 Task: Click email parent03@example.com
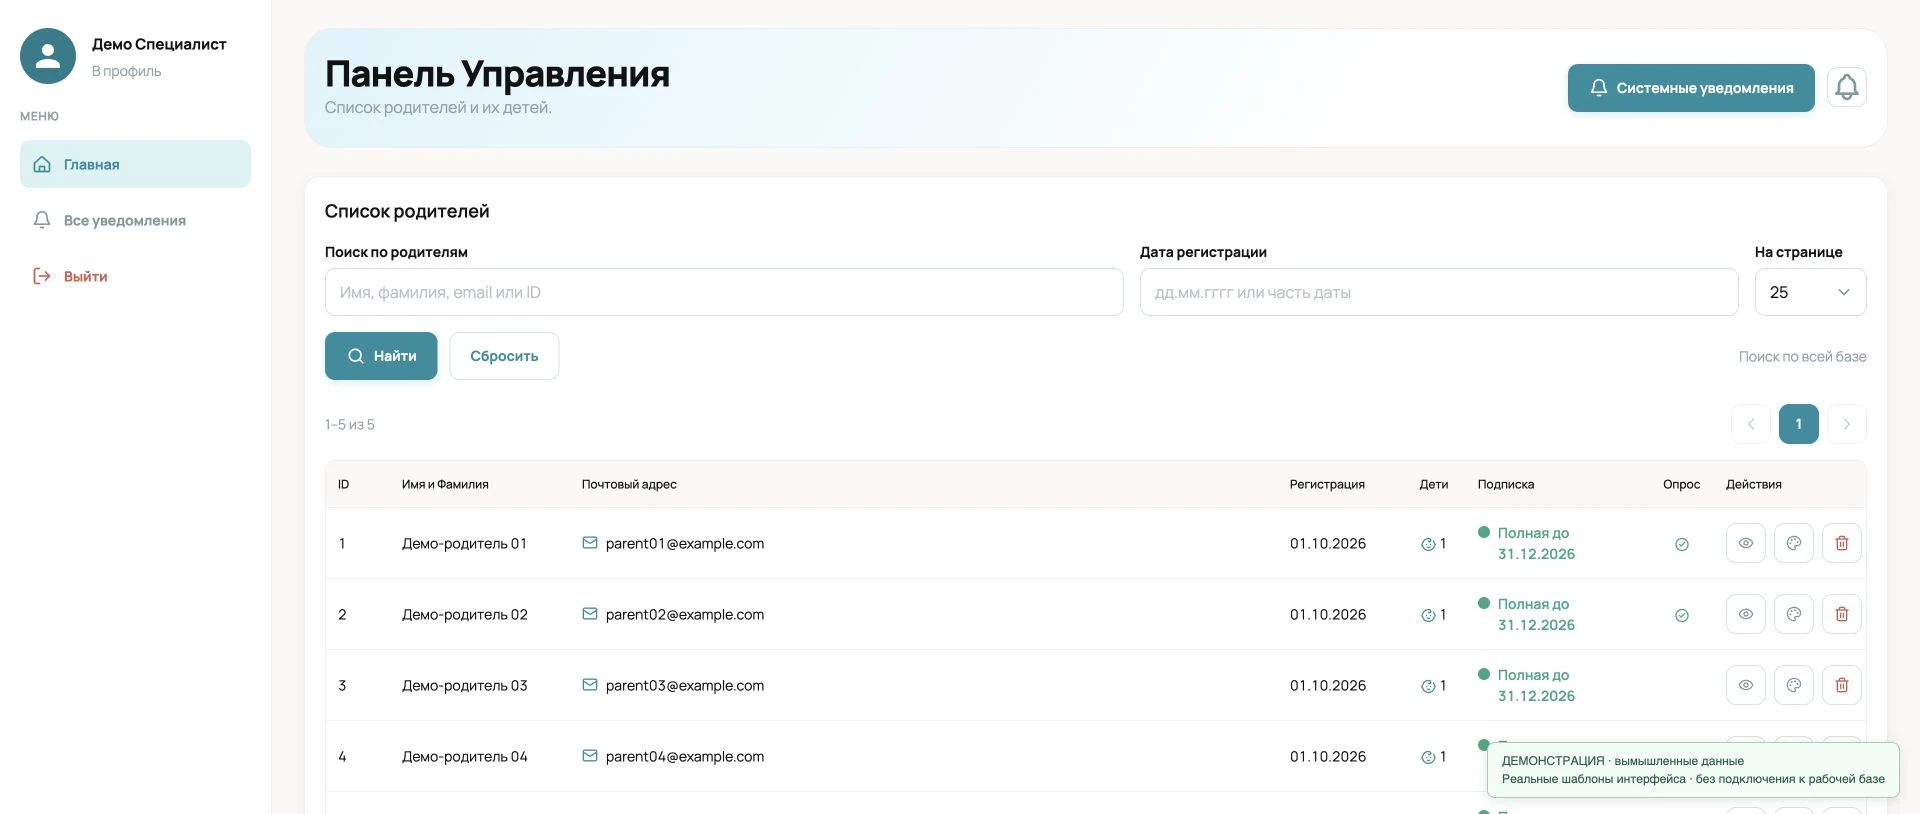click(x=685, y=685)
